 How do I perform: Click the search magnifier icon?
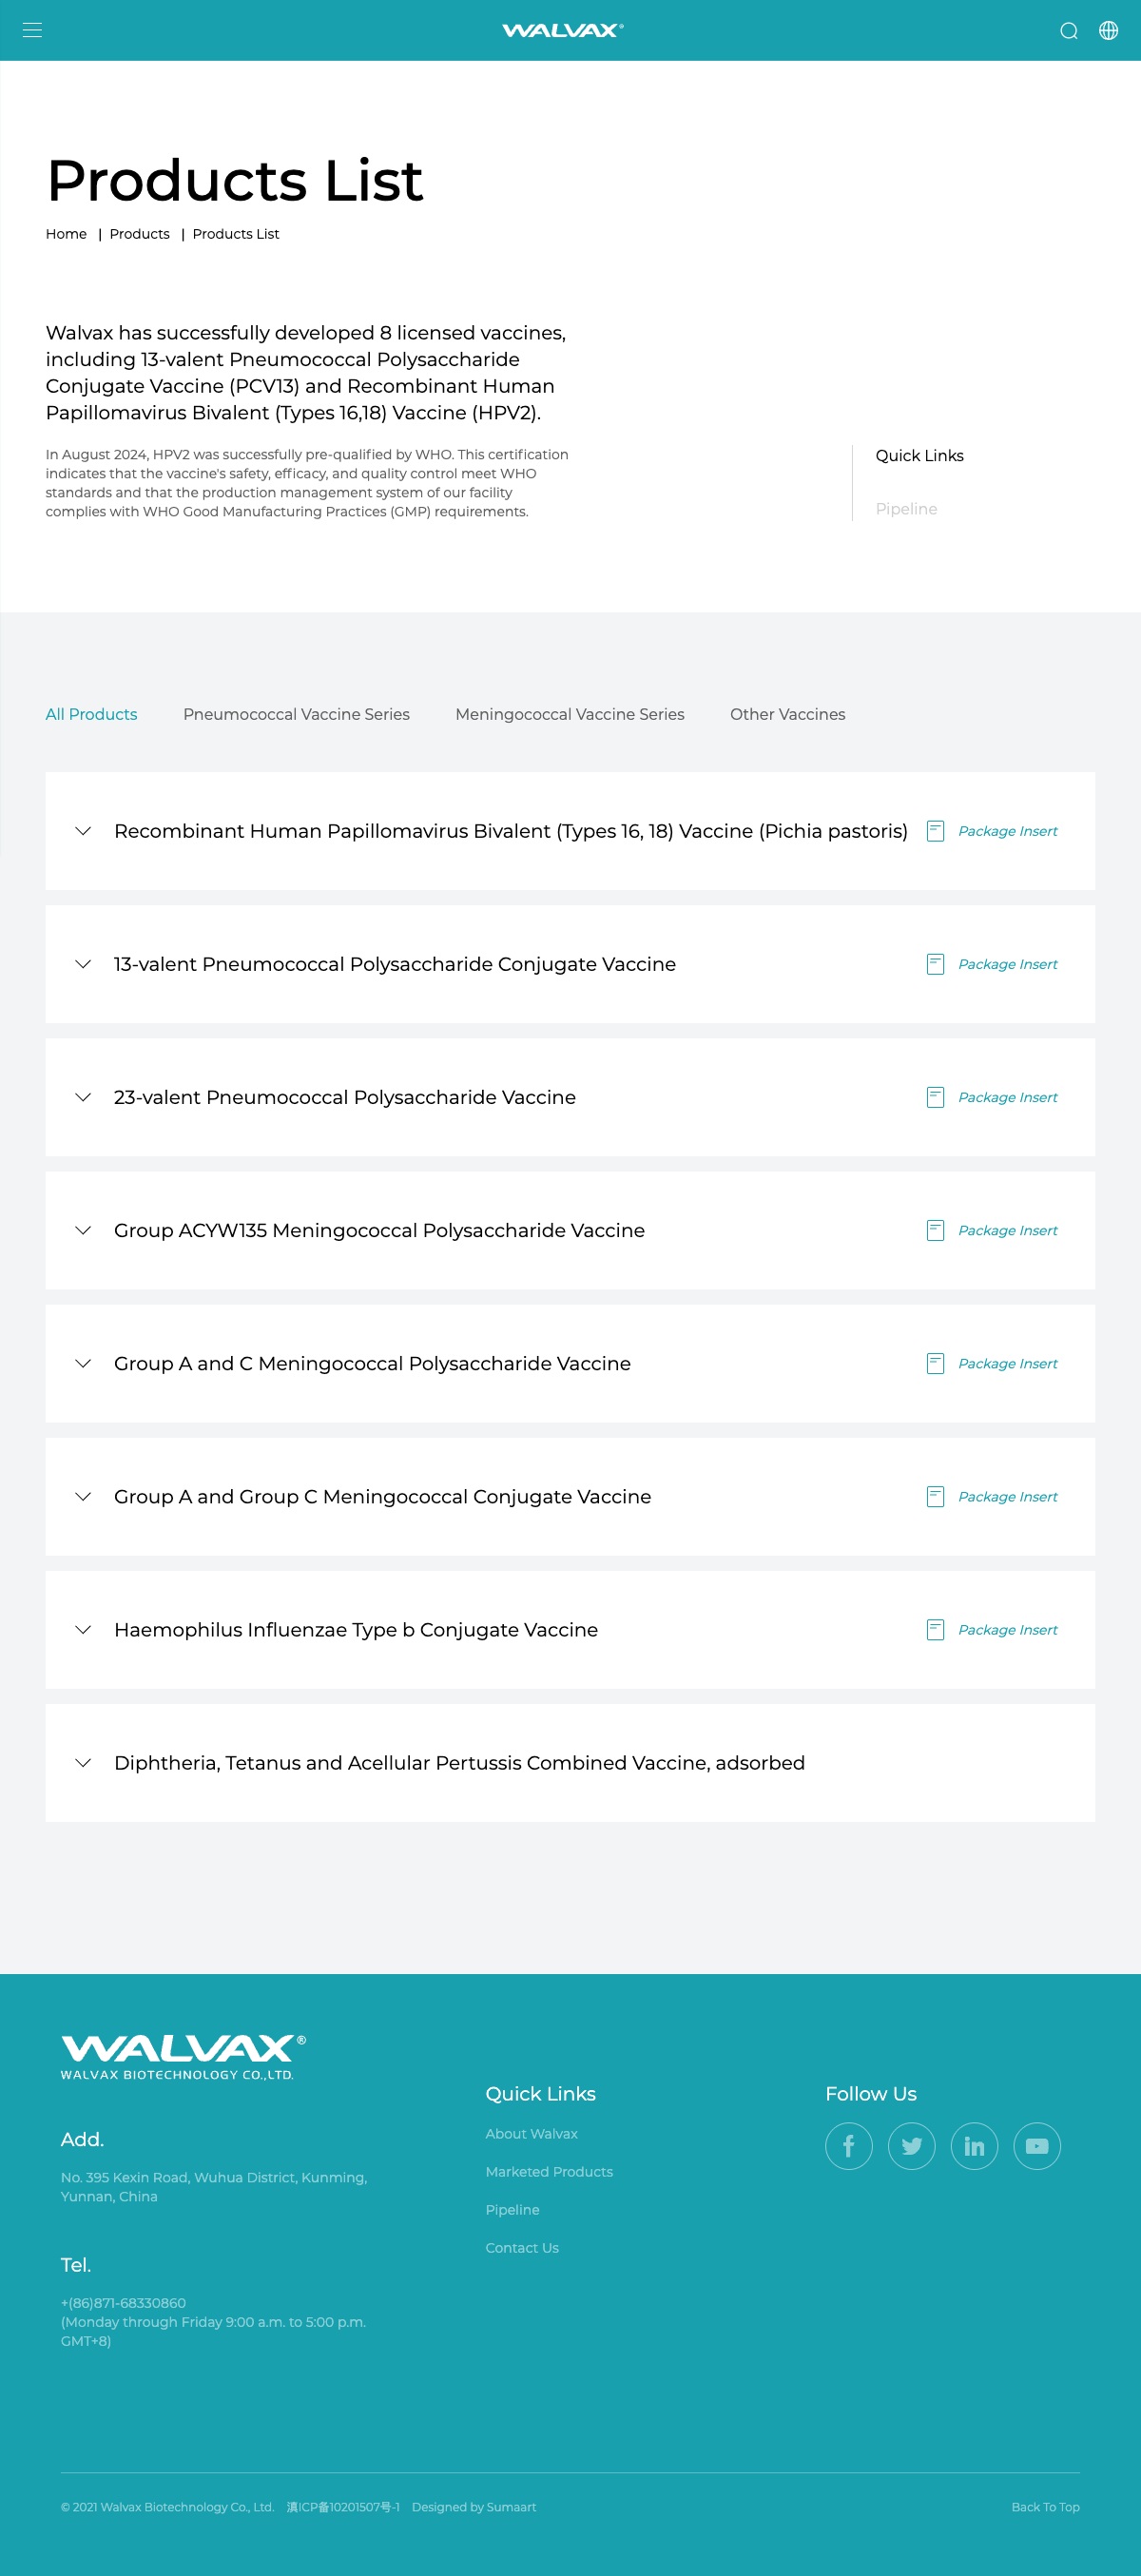click(1068, 30)
